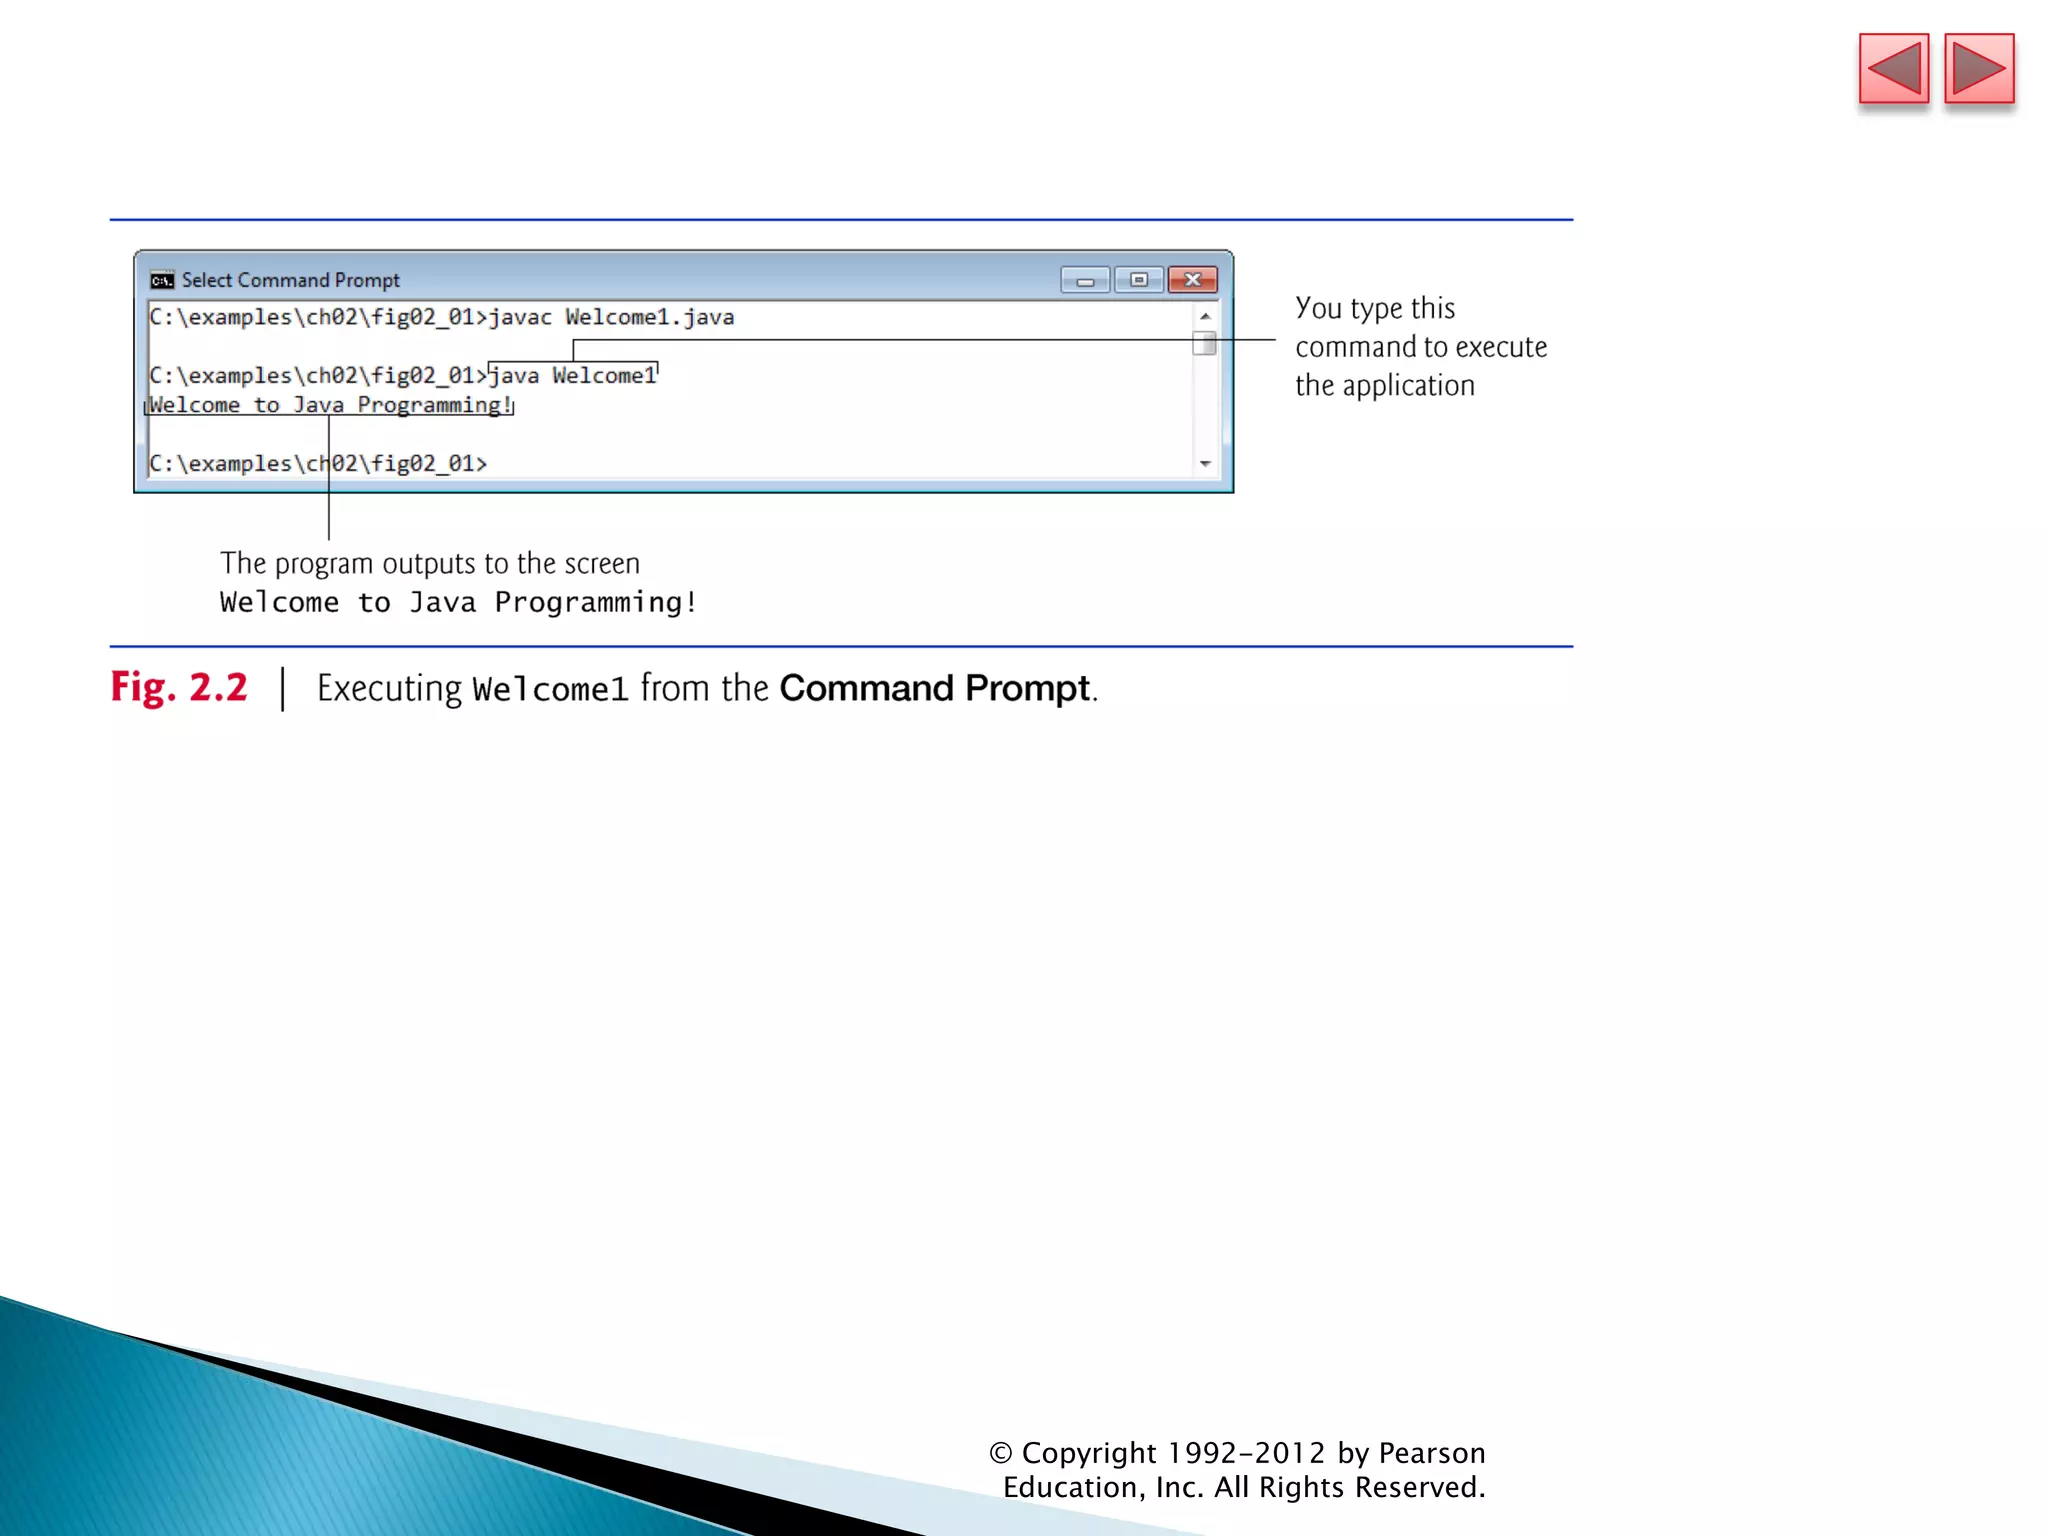Click the Command Prompt title bar icon
Image resolution: width=2048 pixels, height=1536 pixels.
tap(161, 280)
